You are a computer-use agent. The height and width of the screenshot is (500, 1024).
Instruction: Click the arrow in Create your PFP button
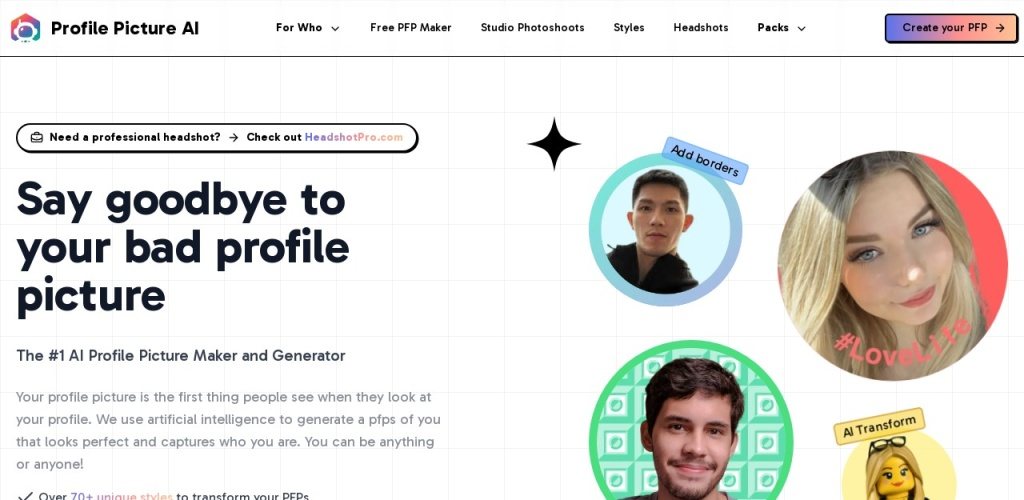coord(1000,28)
